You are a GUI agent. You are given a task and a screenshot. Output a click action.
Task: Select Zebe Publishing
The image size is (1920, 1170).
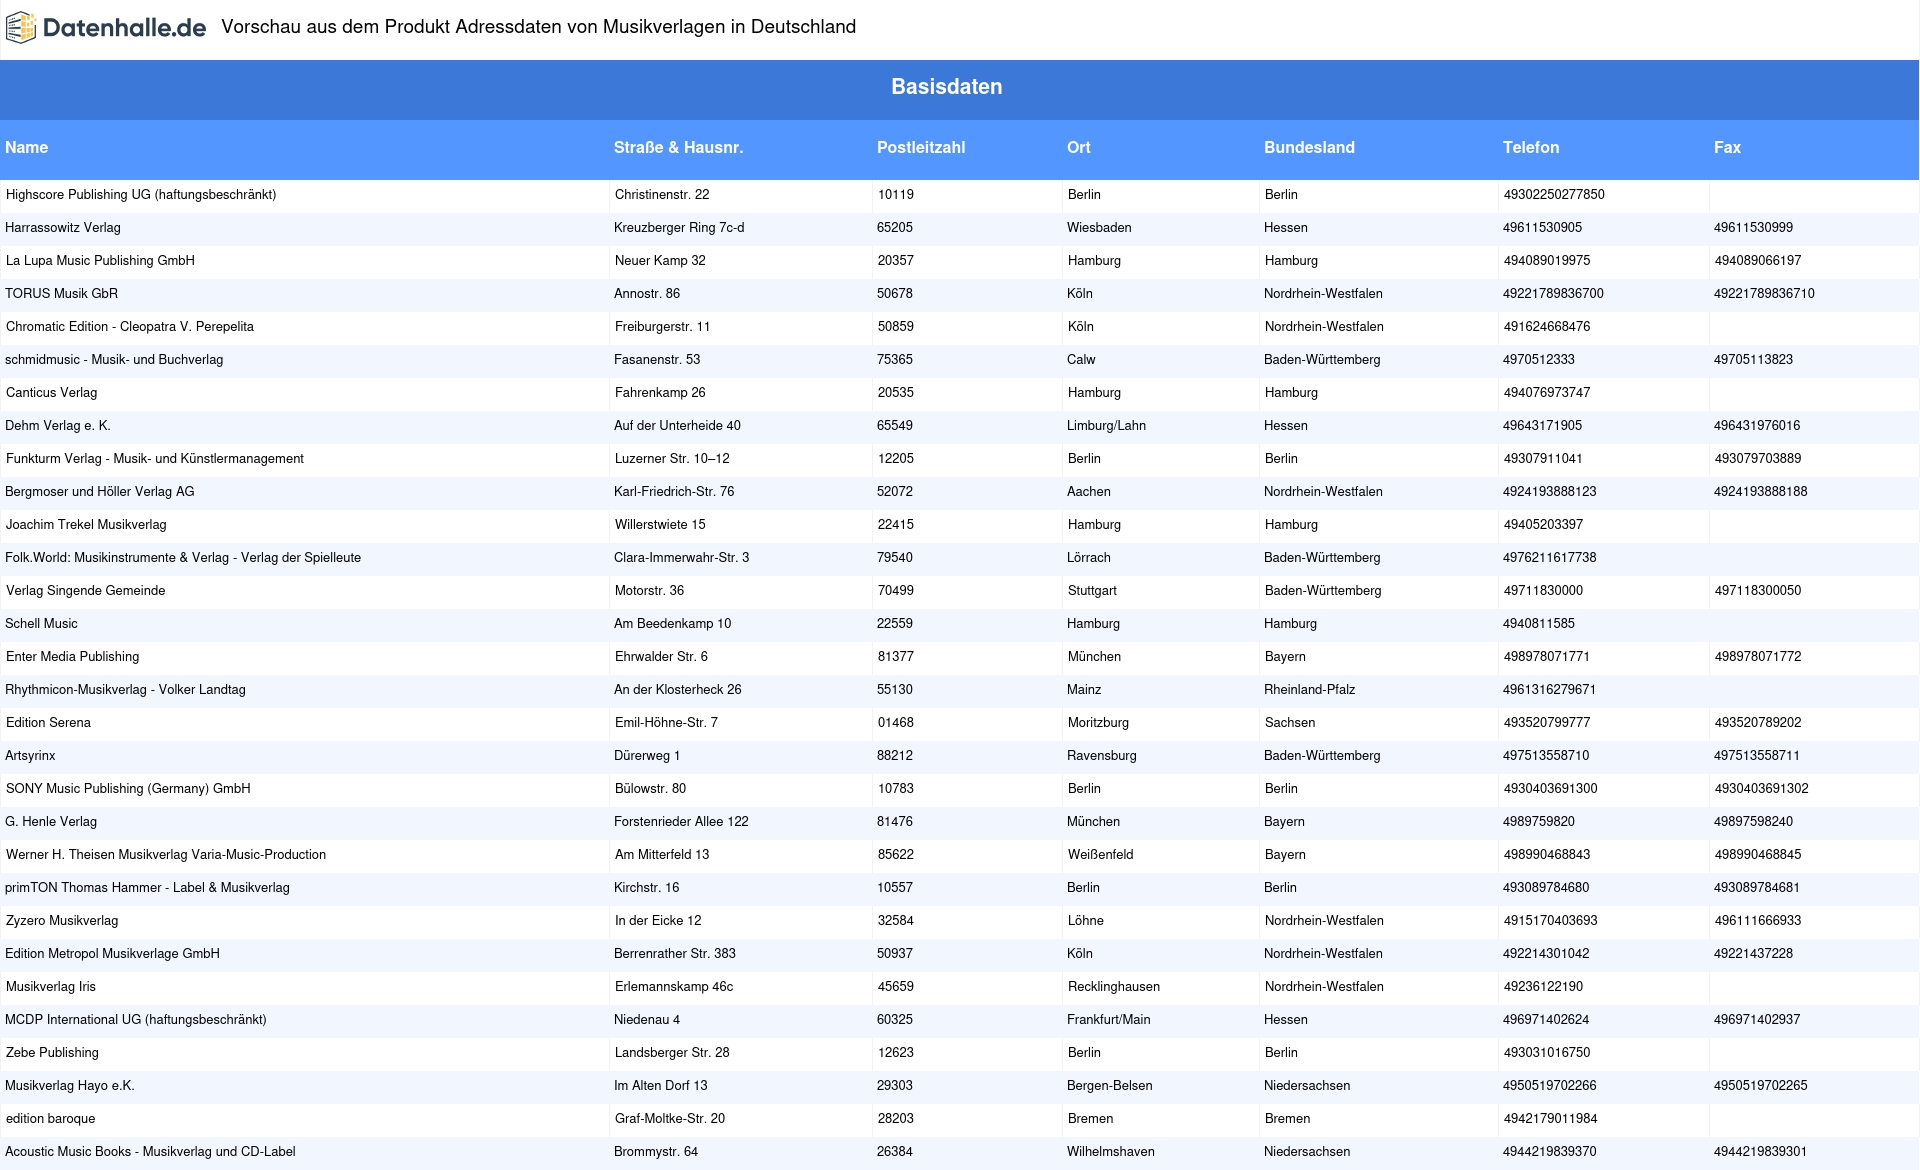coord(52,1053)
